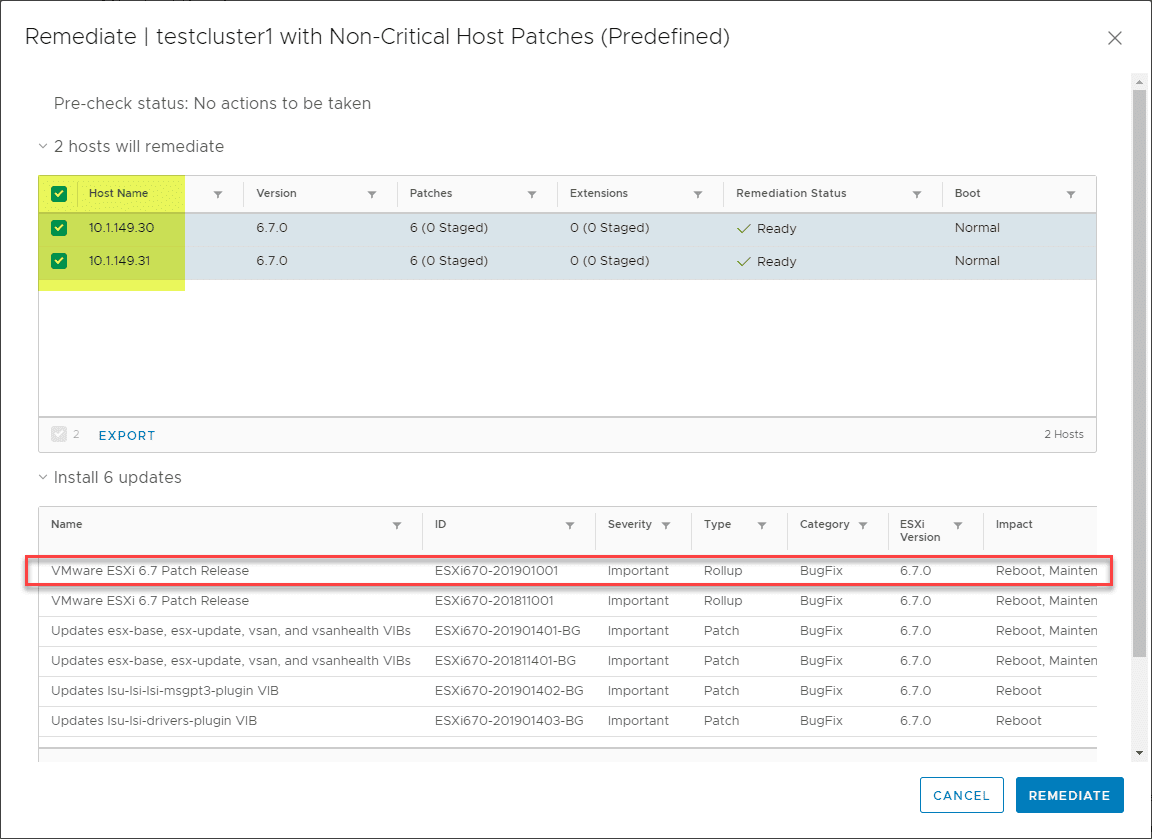The height and width of the screenshot is (839, 1152).
Task: Uncheck the select-all hosts checkbox
Action: click(58, 194)
